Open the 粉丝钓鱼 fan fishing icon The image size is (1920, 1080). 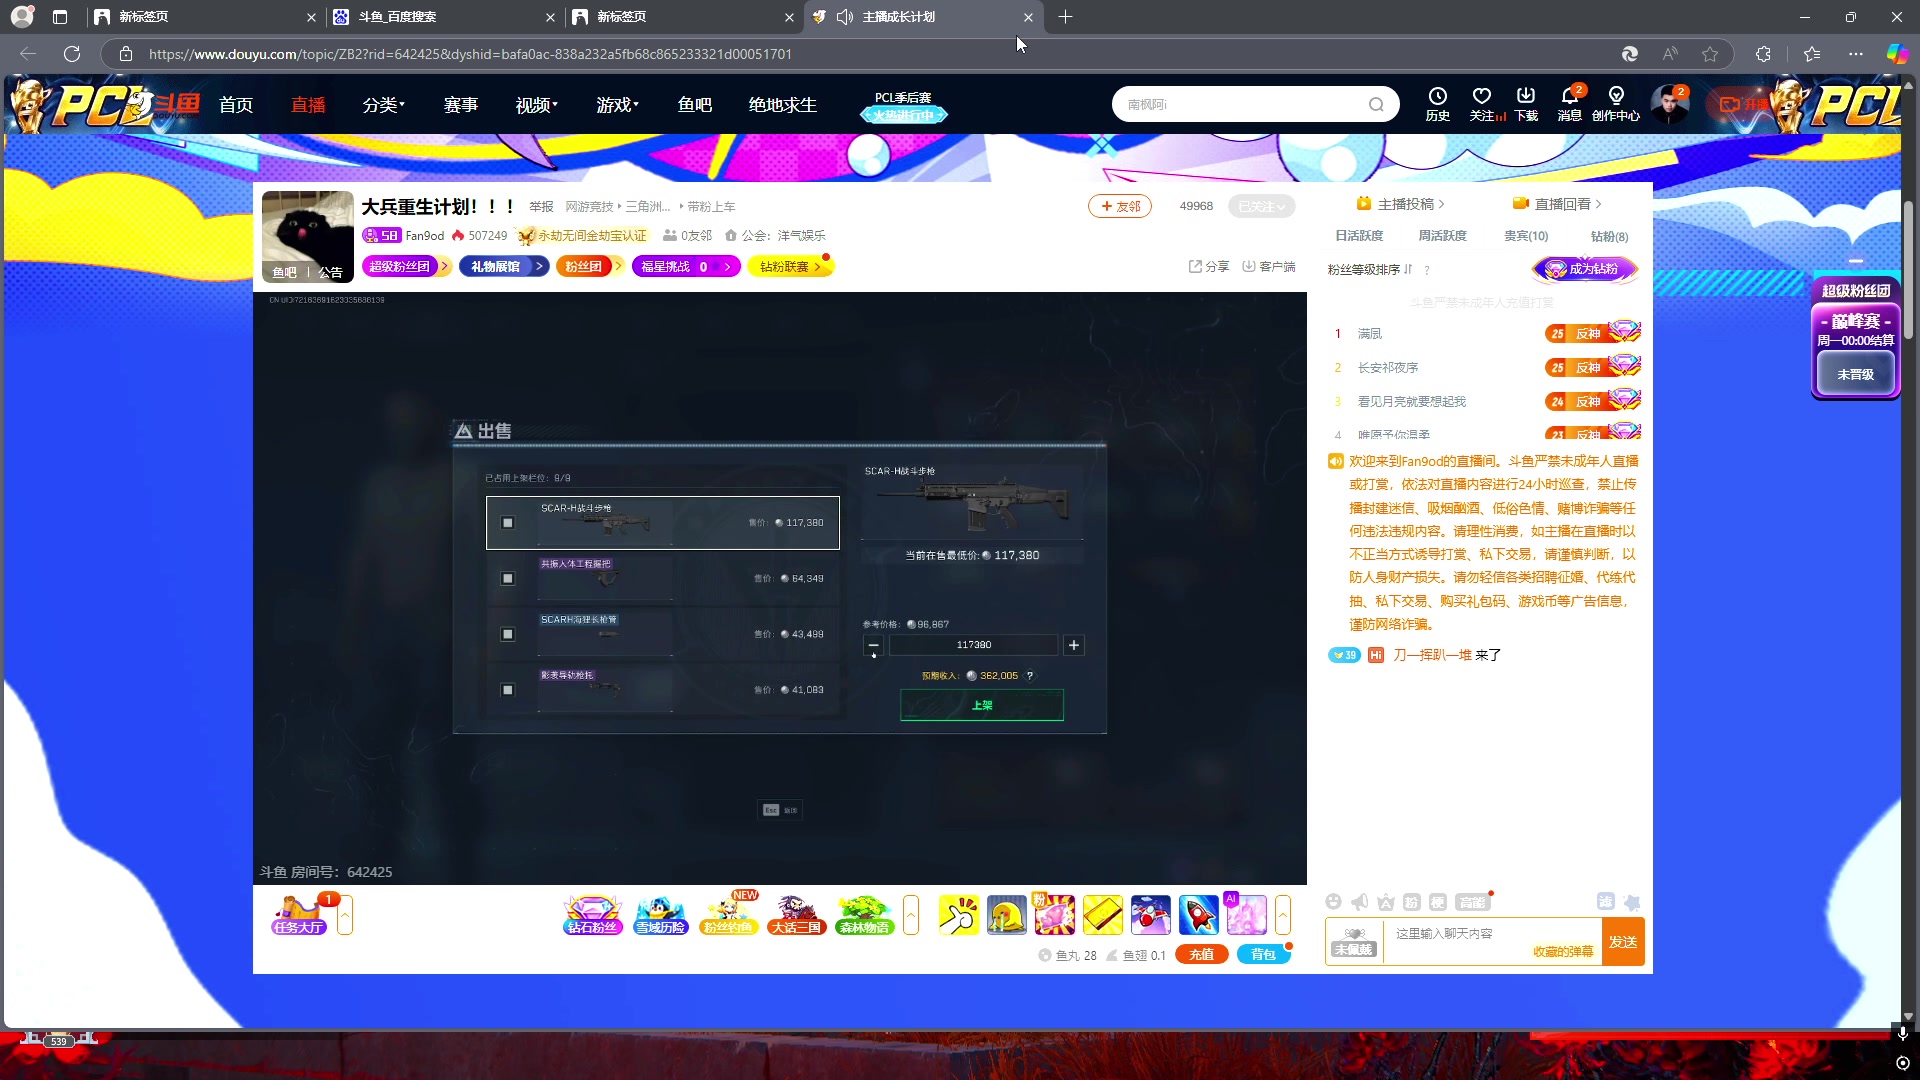pos(728,915)
